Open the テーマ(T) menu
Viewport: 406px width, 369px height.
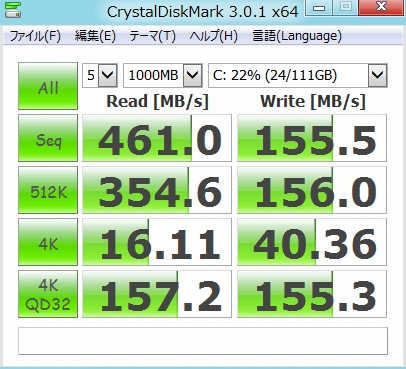(152, 36)
